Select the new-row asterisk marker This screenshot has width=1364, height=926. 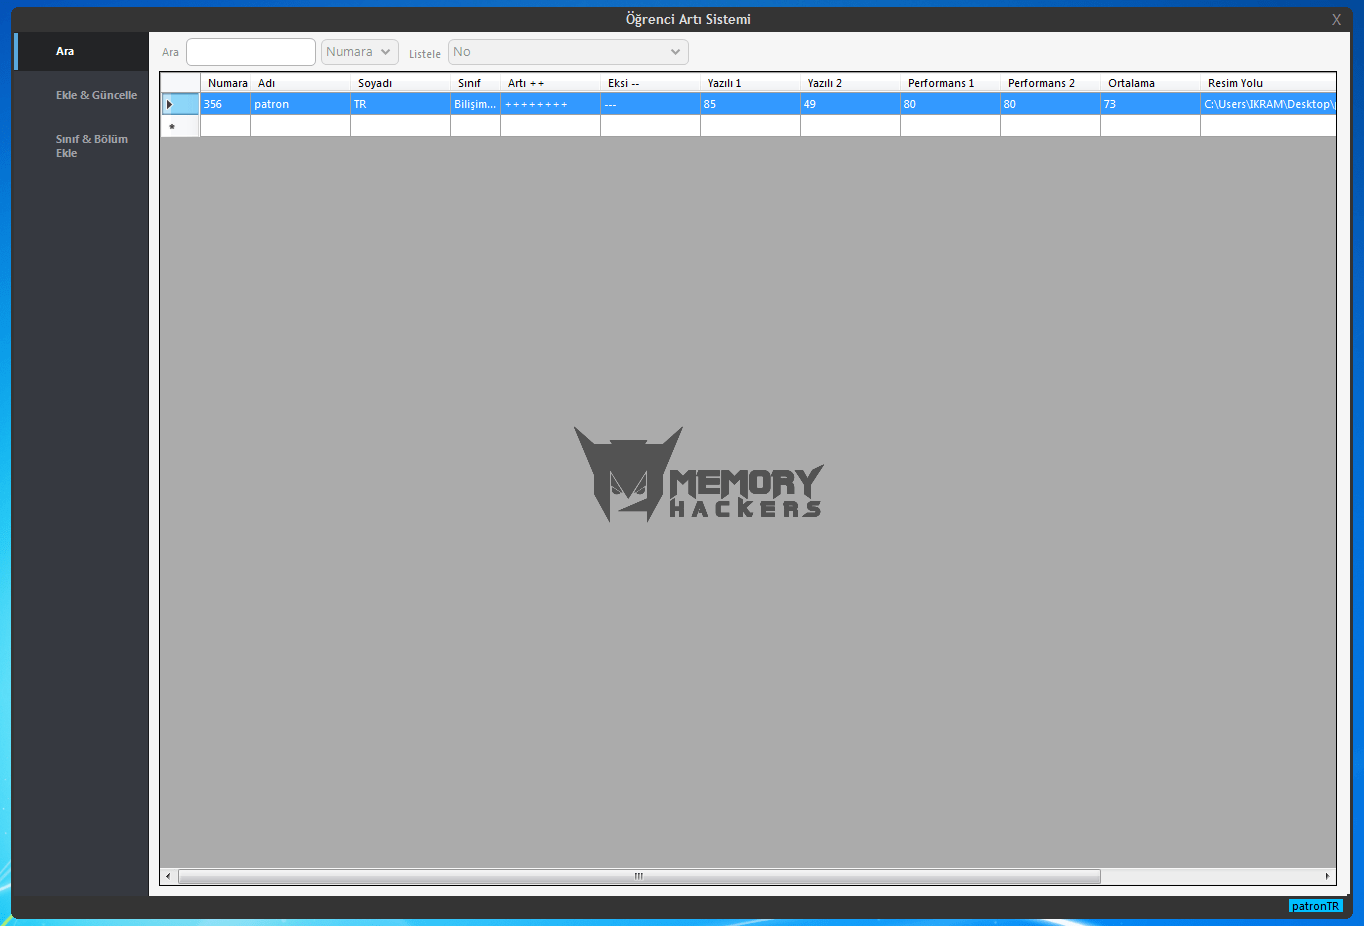[x=181, y=126]
